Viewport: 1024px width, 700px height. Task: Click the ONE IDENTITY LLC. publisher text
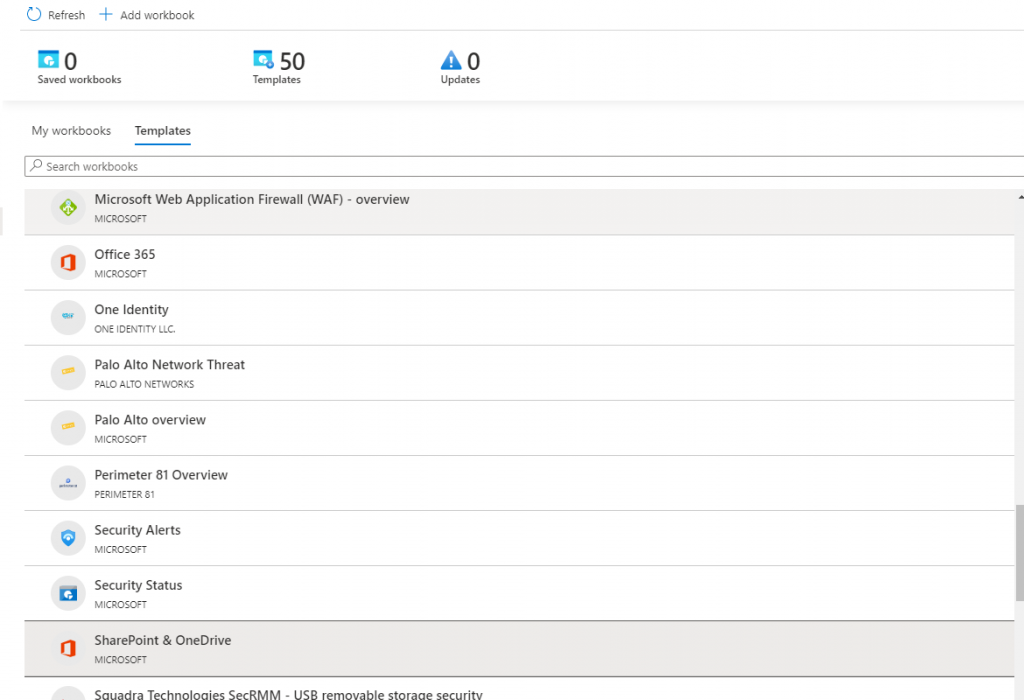135,329
